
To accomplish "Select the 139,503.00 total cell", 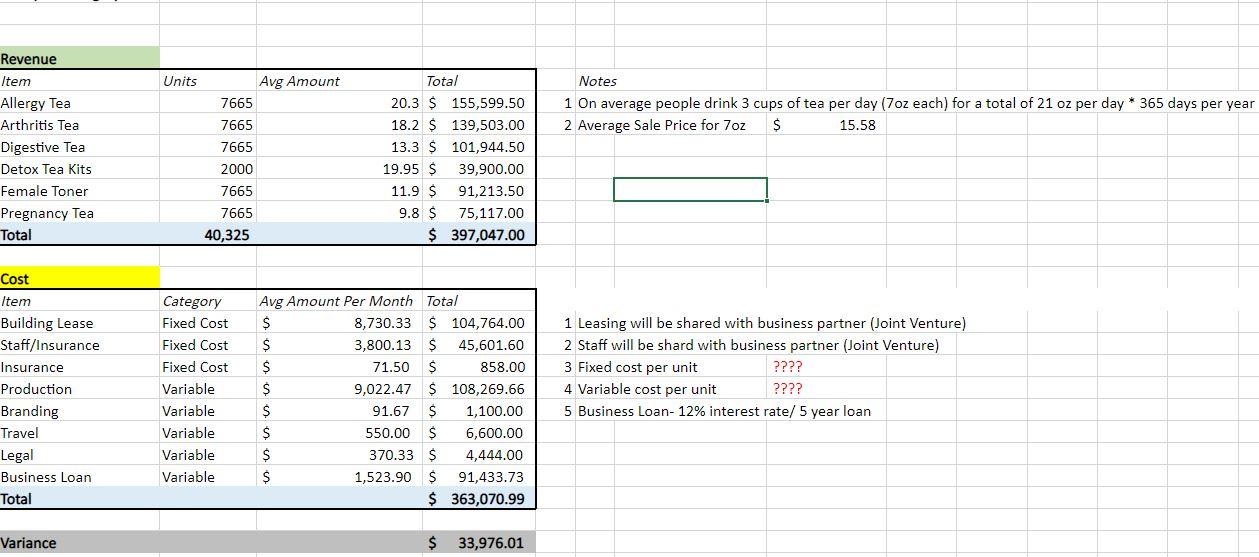I will 479,125.
